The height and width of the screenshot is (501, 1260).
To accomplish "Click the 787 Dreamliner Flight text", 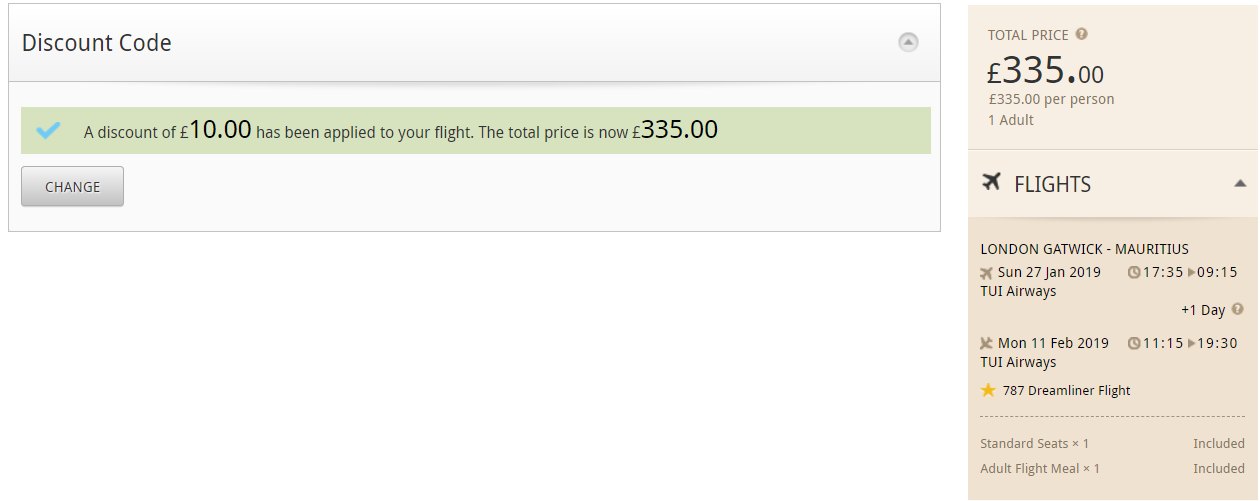I will coord(1066,391).
